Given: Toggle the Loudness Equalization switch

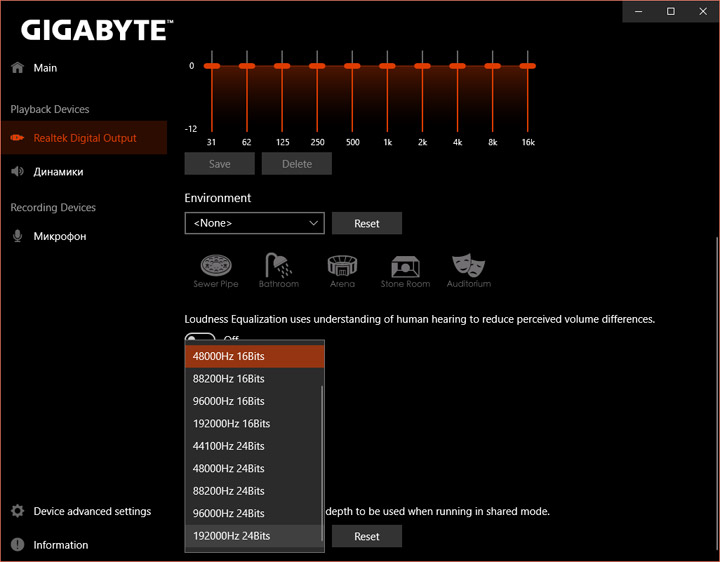Looking at the screenshot, I should coord(200,337).
